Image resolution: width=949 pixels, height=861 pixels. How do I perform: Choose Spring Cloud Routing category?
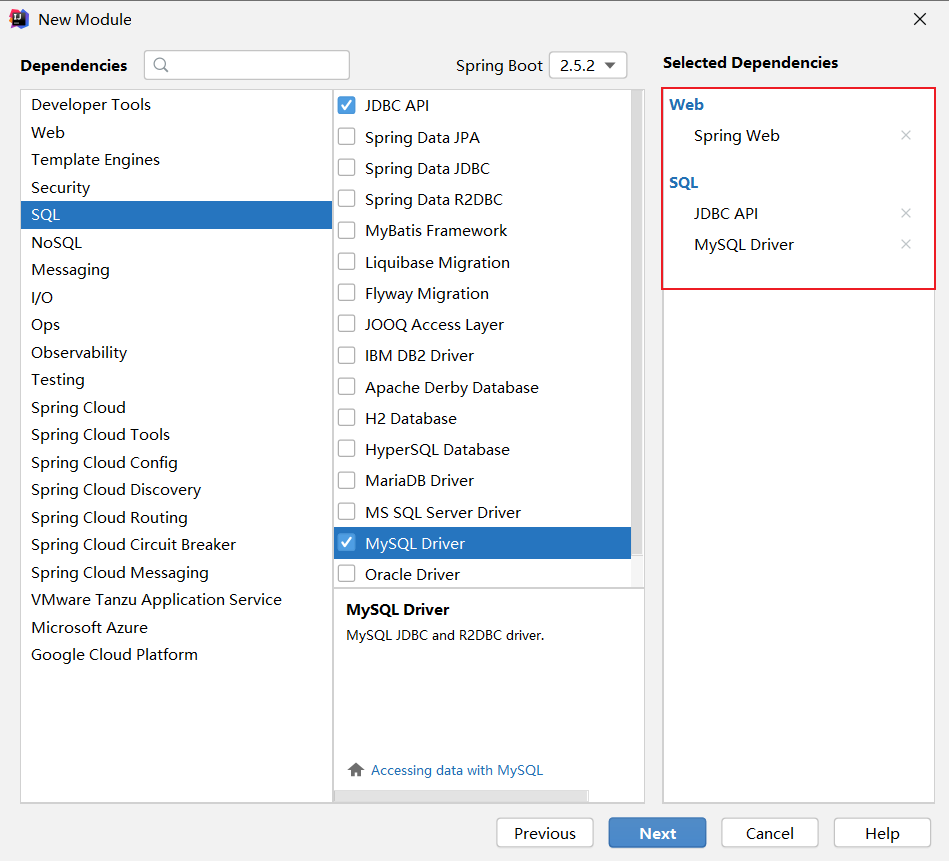[176, 518]
